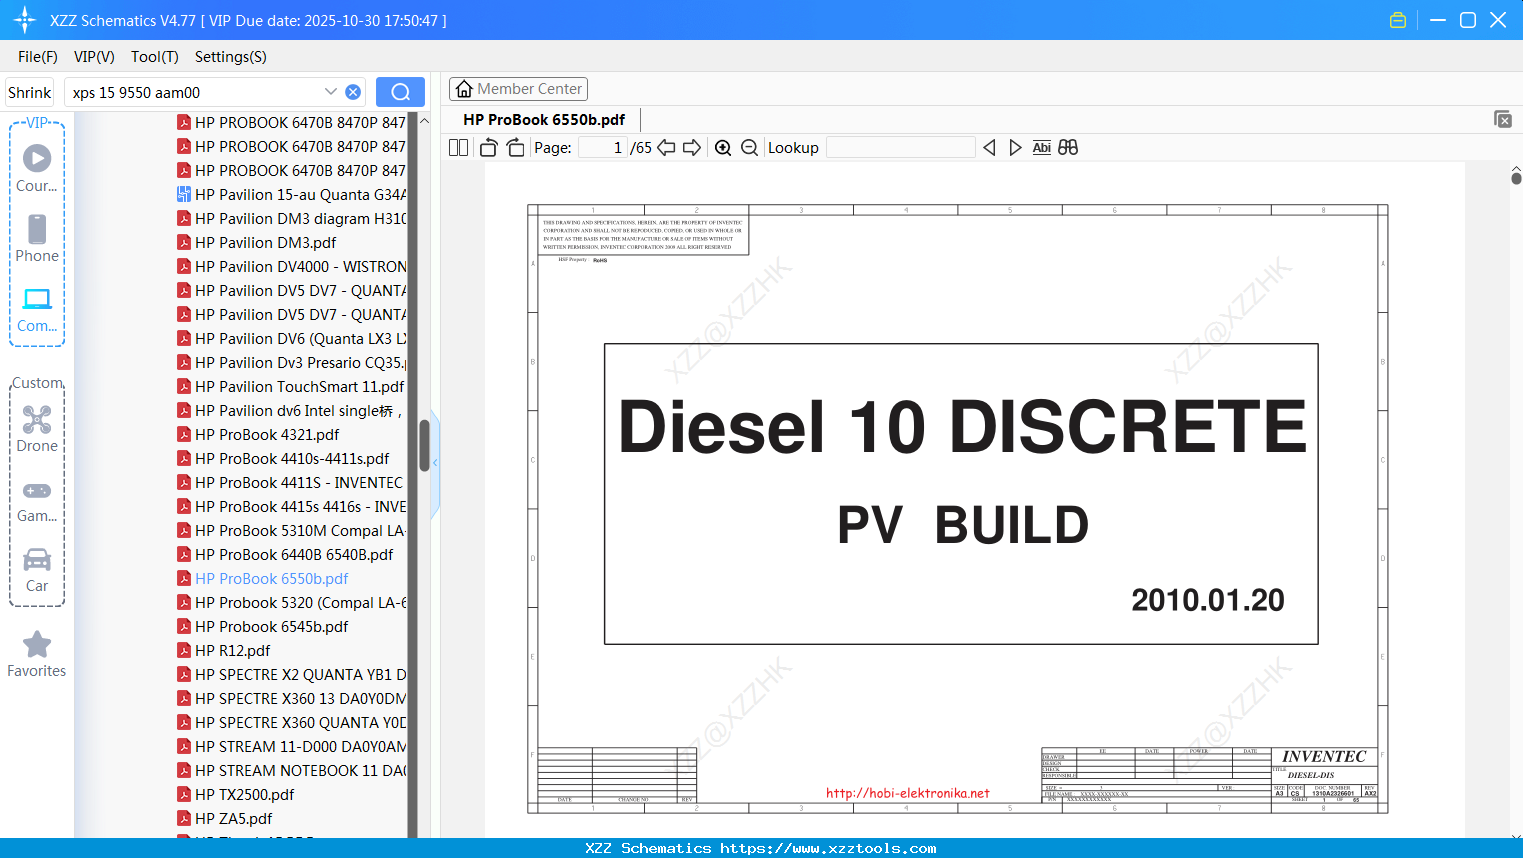Open HP Pavilion DM3 diagram H310 file
This screenshot has width=1523, height=858.
click(x=292, y=219)
